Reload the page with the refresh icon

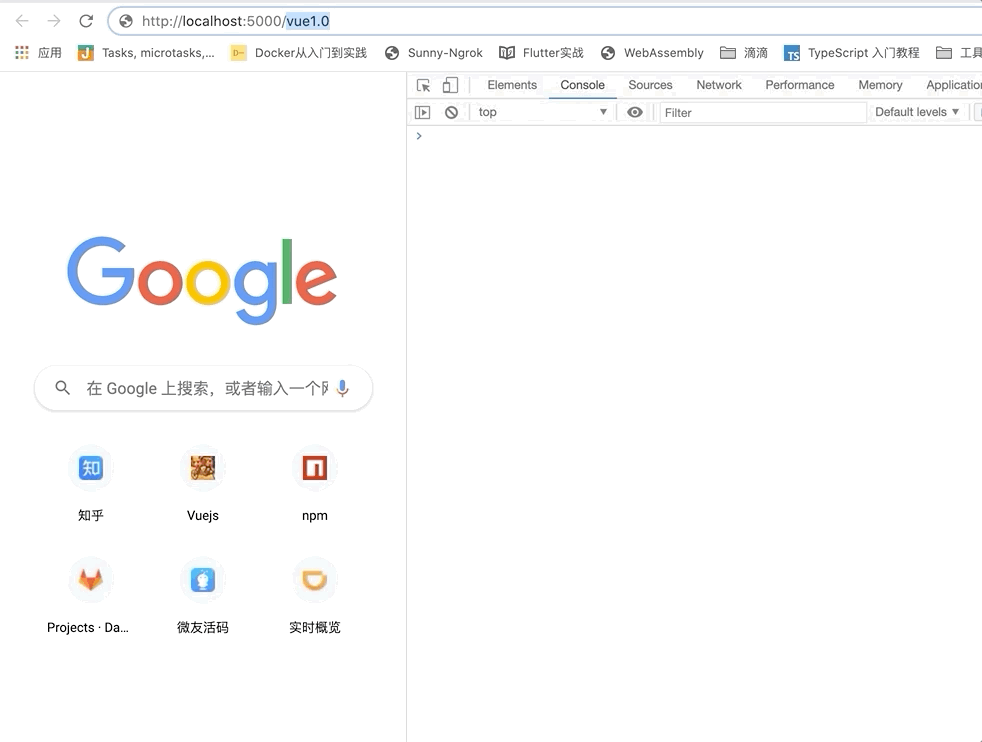pyautogui.click(x=86, y=21)
